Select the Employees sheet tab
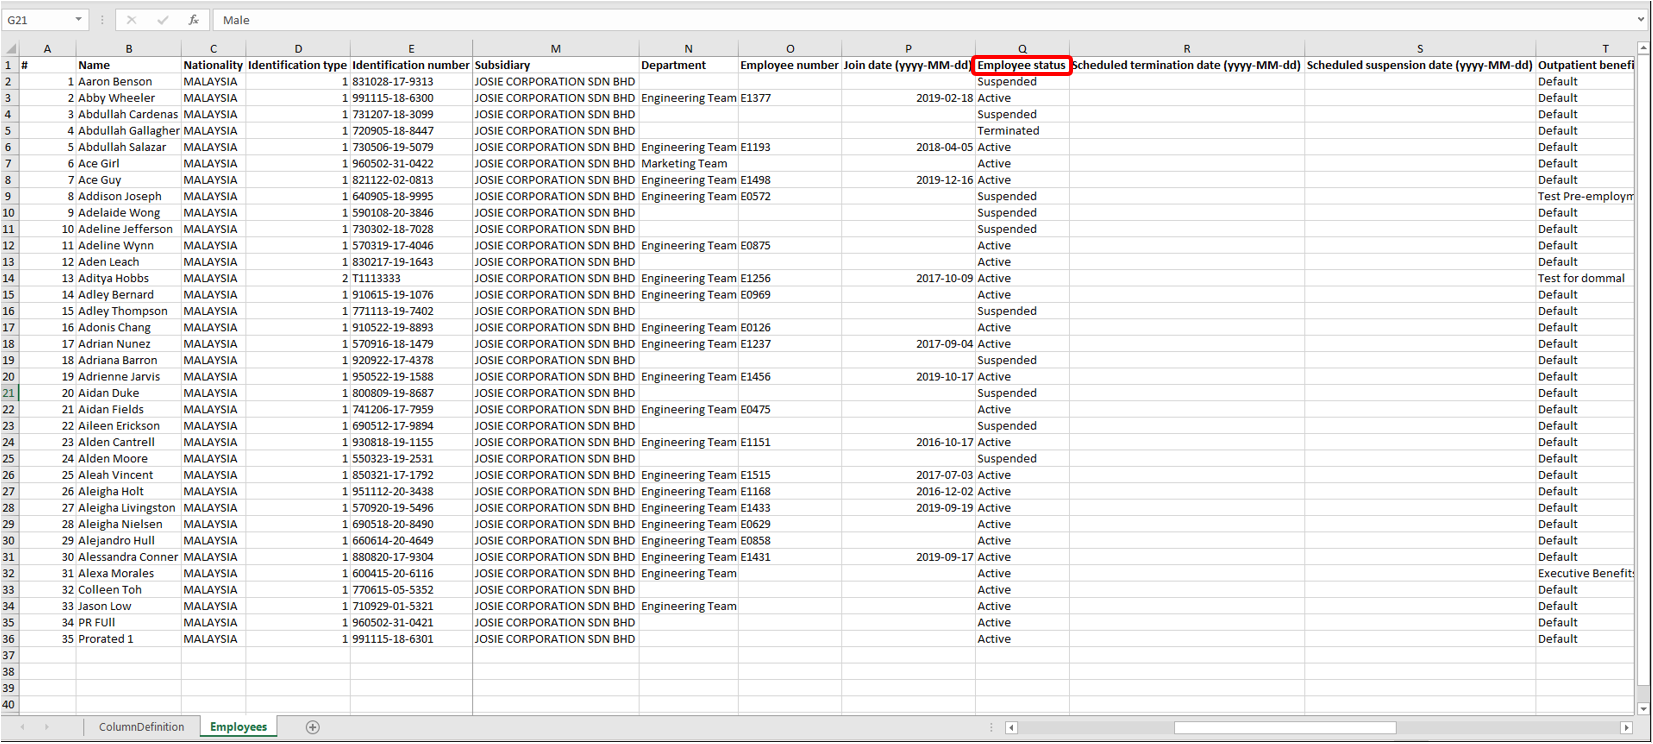The height and width of the screenshot is (744, 1653). [238, 727]
